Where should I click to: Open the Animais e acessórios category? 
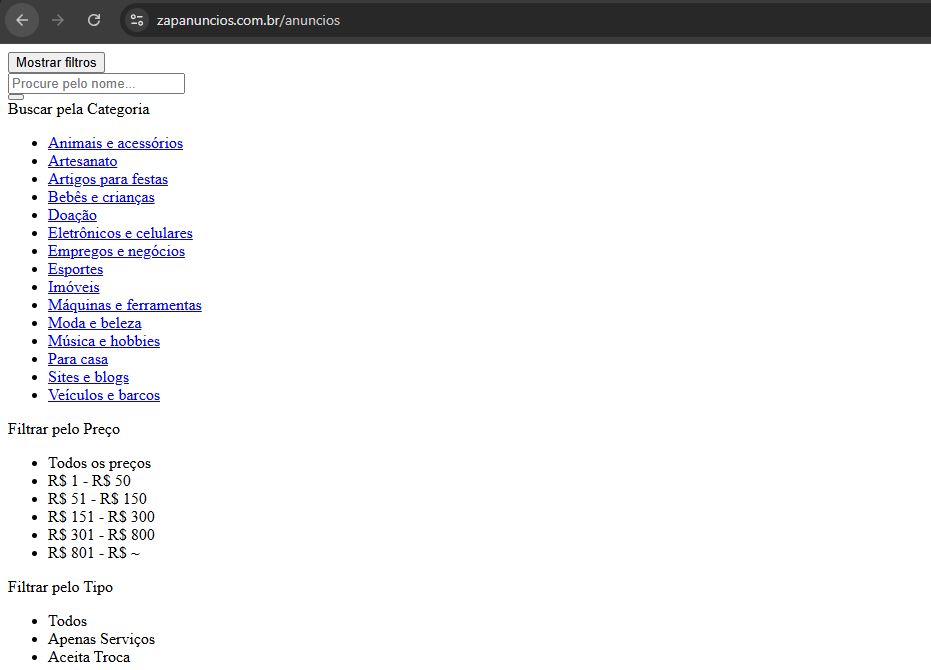[x=115, y=143]
